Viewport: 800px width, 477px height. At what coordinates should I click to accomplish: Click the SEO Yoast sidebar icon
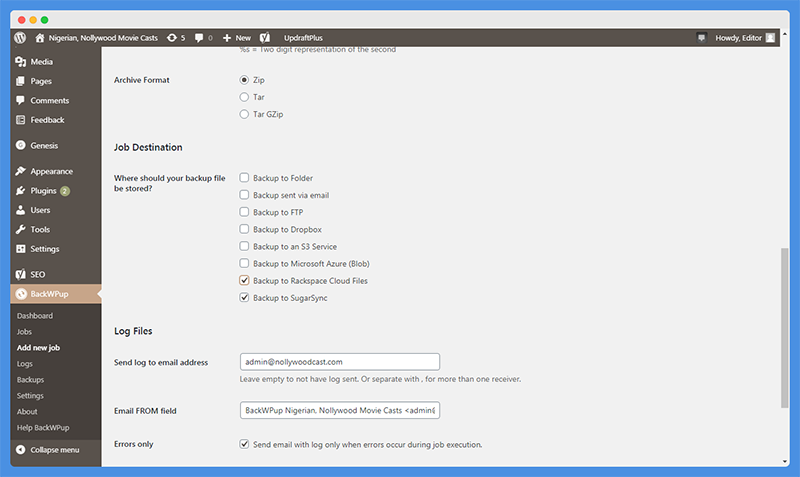coord(20,274)
